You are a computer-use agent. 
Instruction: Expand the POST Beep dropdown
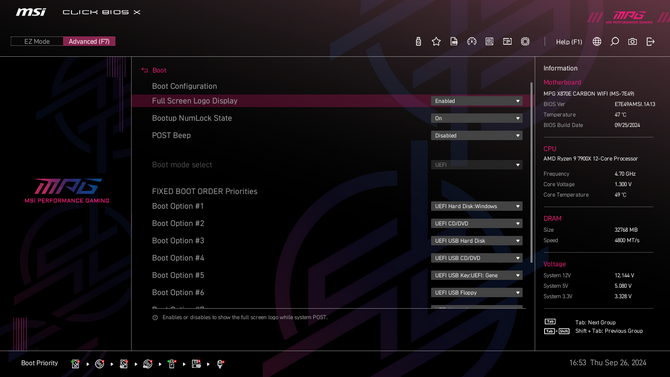point(476,135)
